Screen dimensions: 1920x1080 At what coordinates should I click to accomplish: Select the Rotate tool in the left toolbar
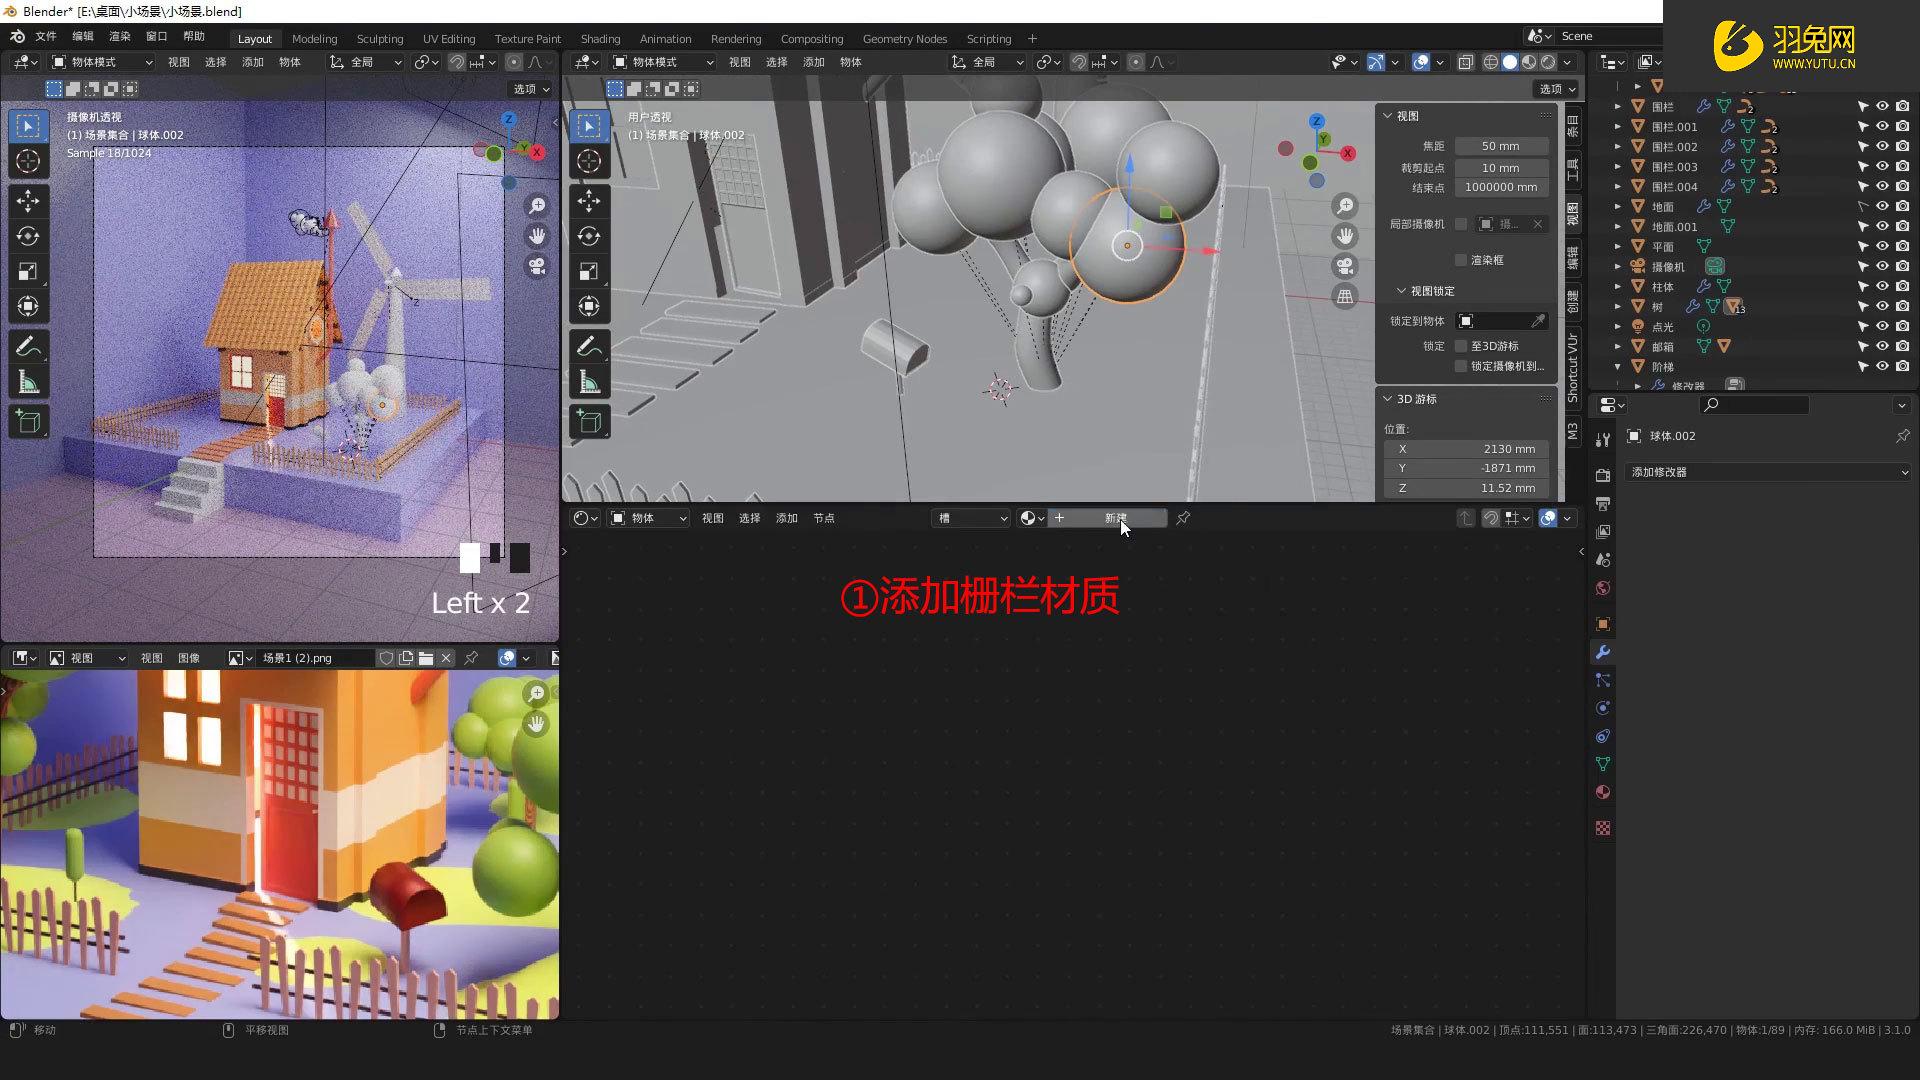coord(589,236)
